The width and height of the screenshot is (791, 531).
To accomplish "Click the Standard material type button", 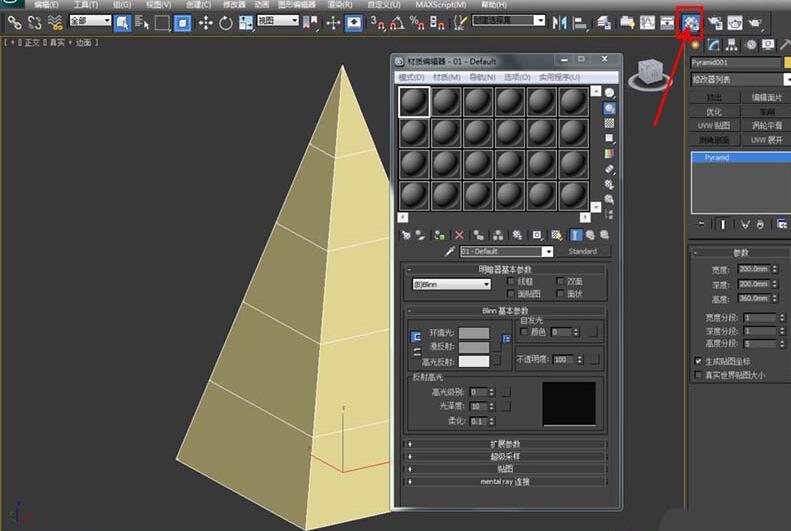I will tap(583, 251).
